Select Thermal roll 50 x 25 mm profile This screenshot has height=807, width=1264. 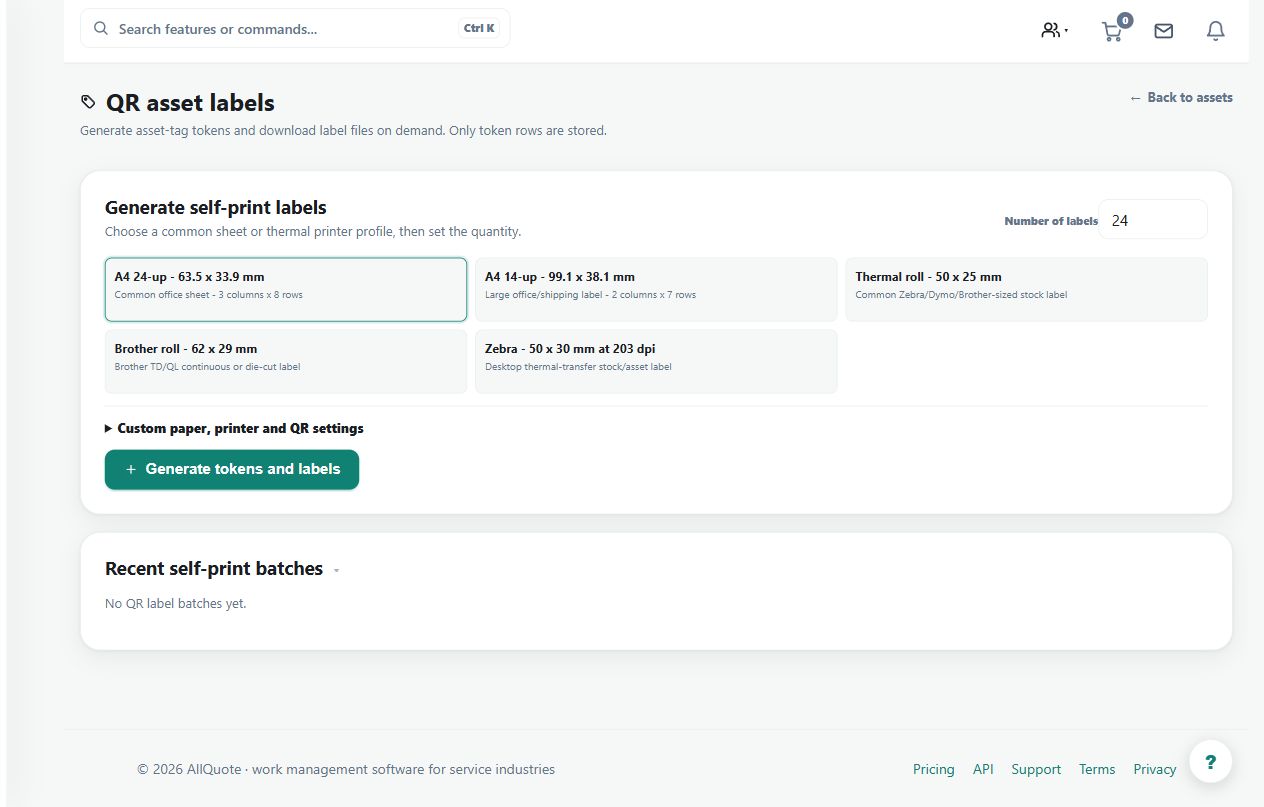(1026, 290)
